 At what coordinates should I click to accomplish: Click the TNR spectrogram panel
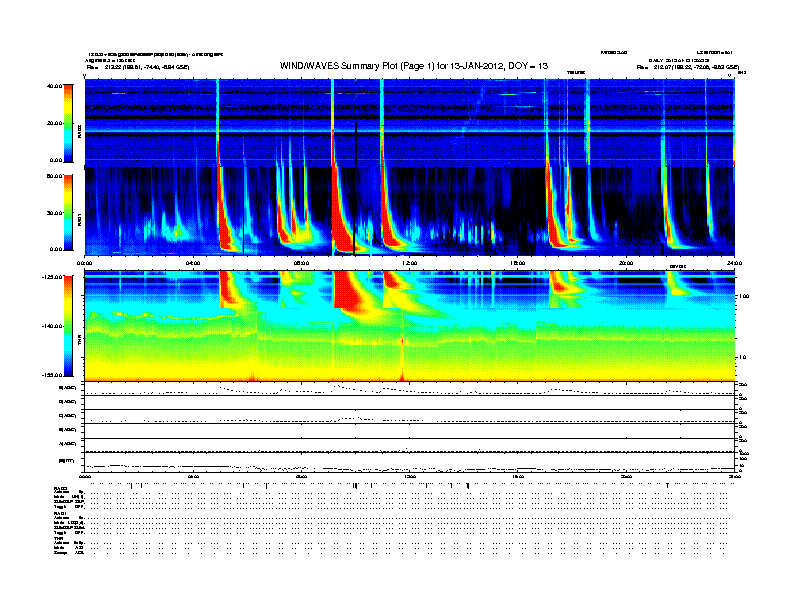click(409, 326)
